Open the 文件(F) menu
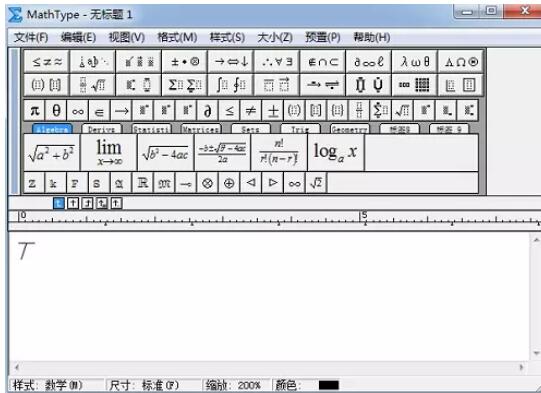This screenshot has width=541, height=393. pyautogui.click(x=31, y=37)
